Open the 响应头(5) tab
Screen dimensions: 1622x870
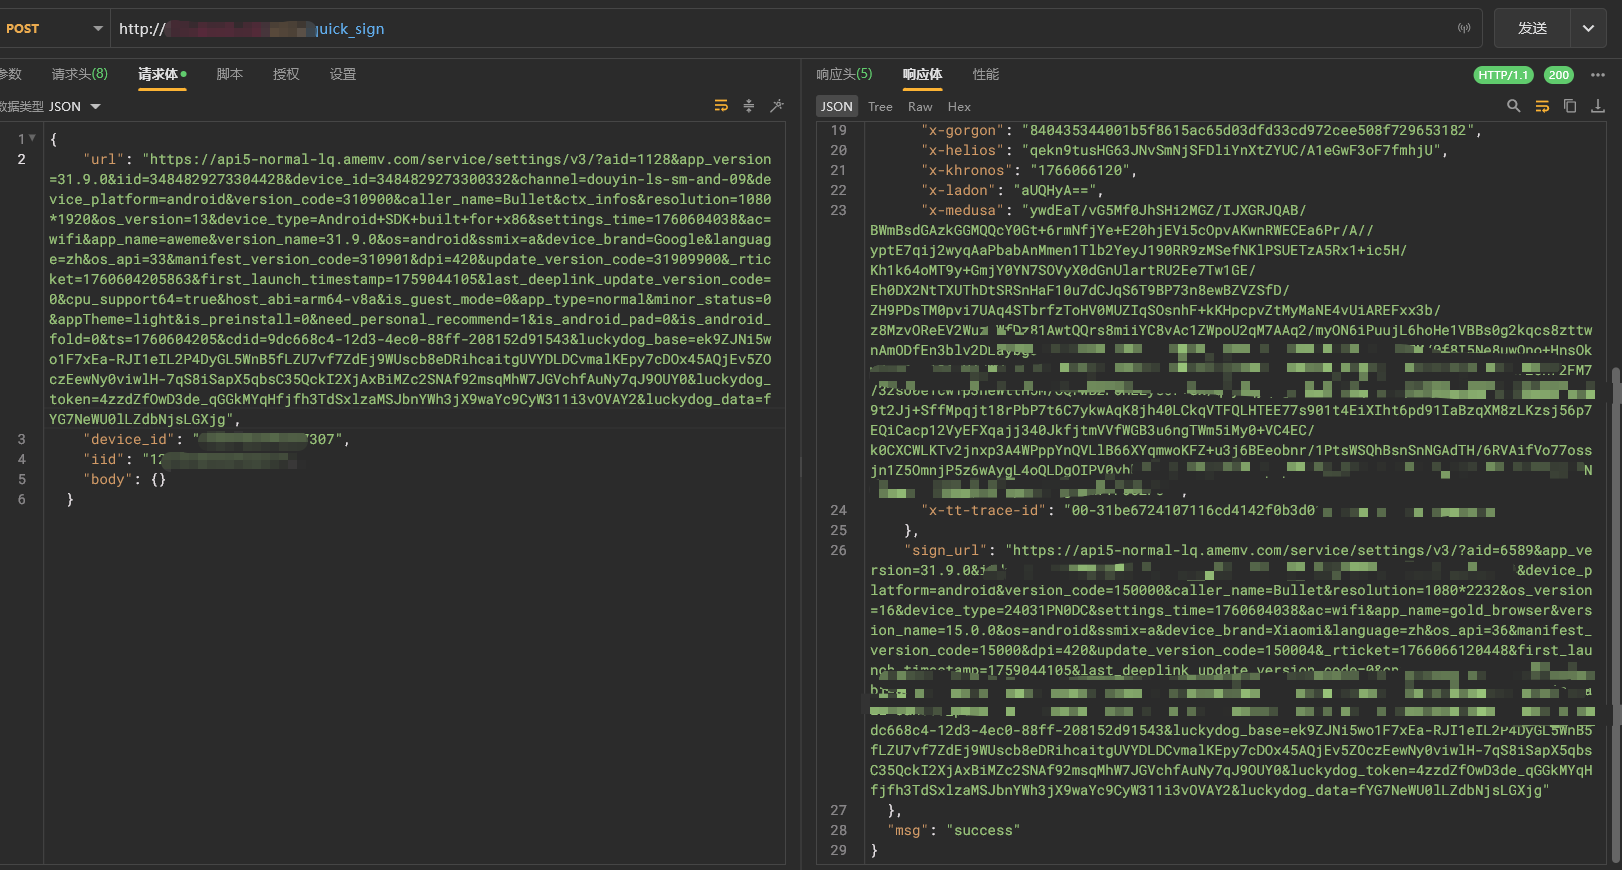click(844, 74)
